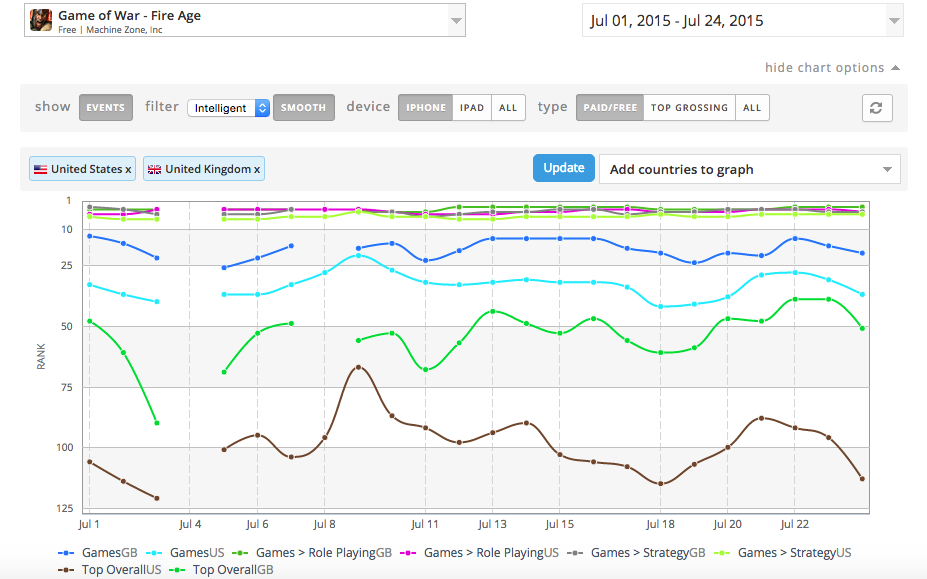Remove the United States country tag
Viewport: 927px width, 579px height.
click(x=128, y=170)
